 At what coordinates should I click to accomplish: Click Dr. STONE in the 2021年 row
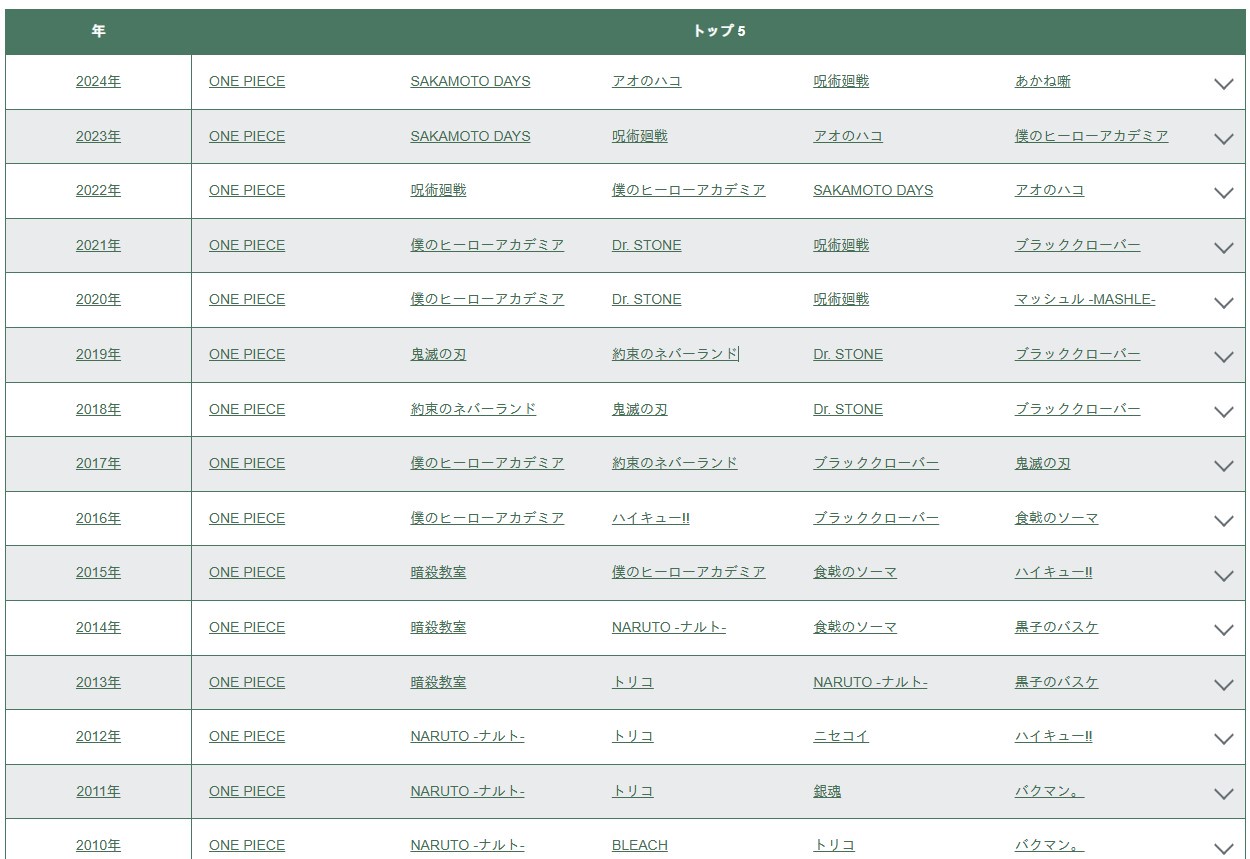tap(647, 245)
